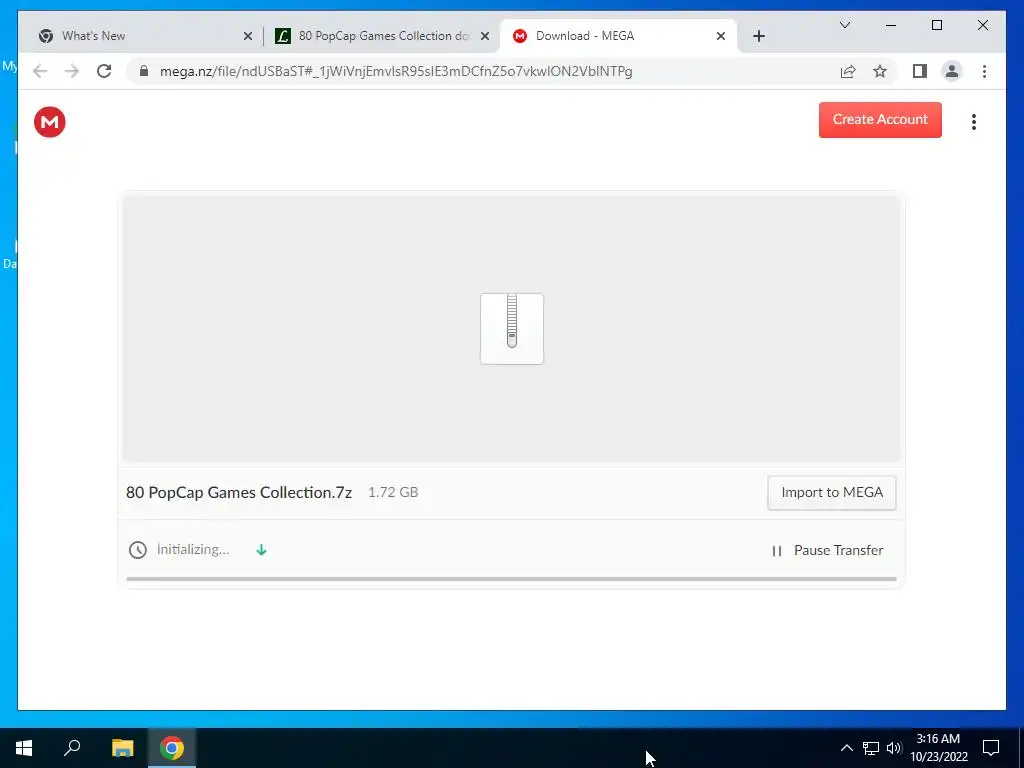The width and height of the screenshot is (1024, 768).
Task: Open File Explorer from taskbar
Action: [122, 748]
